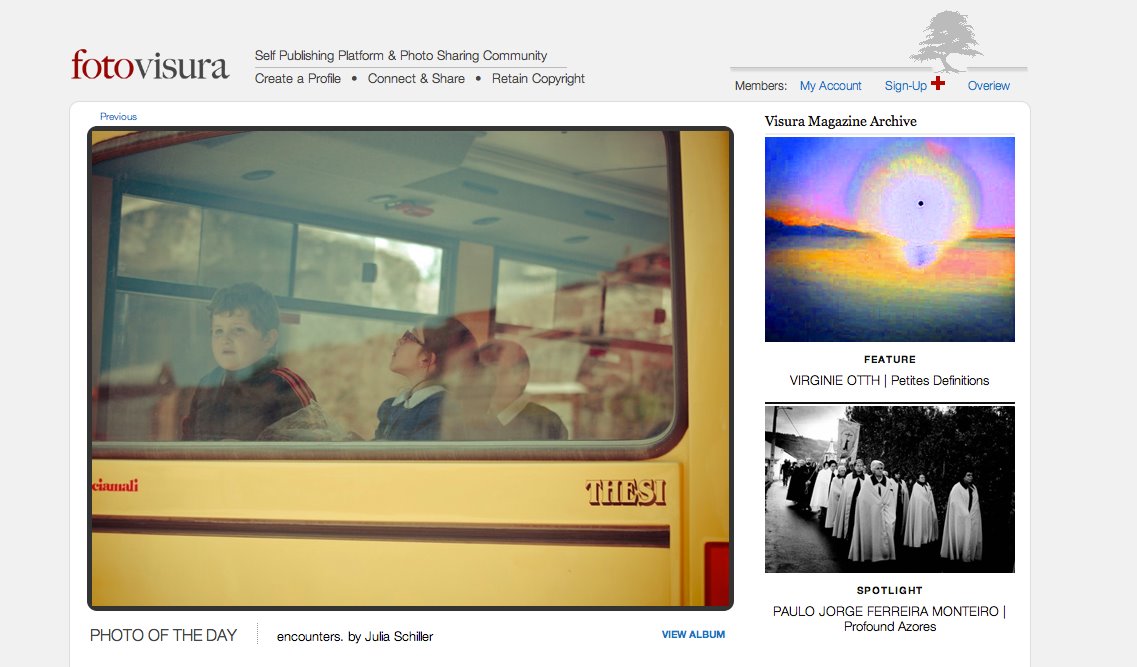The image size is (1137, 667).
Task: Open the bus window Photo of the Day
Action: pos(410,368)
